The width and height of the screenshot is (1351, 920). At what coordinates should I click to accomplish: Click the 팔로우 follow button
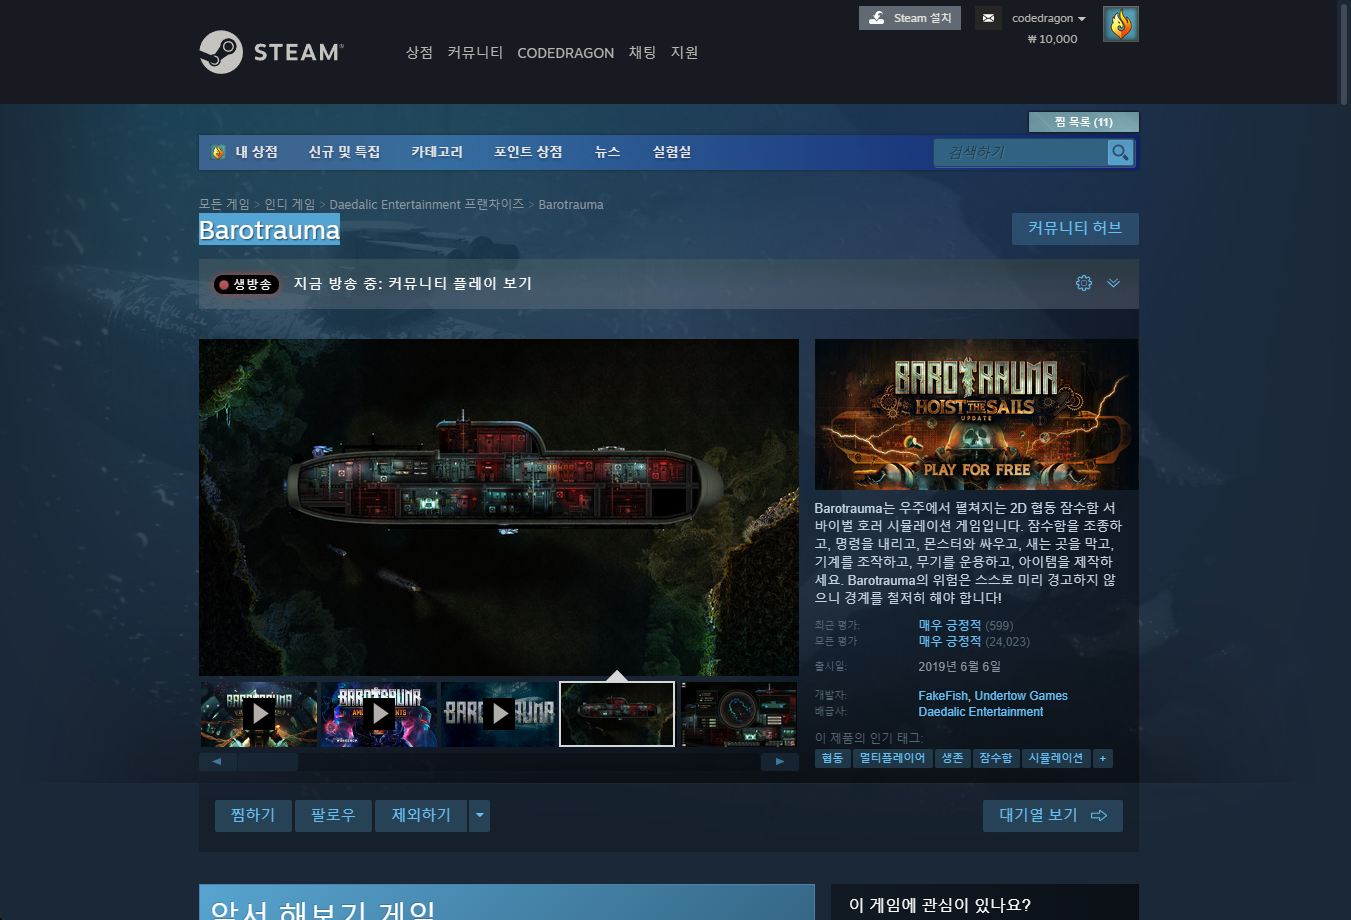(x=333, y=816)
